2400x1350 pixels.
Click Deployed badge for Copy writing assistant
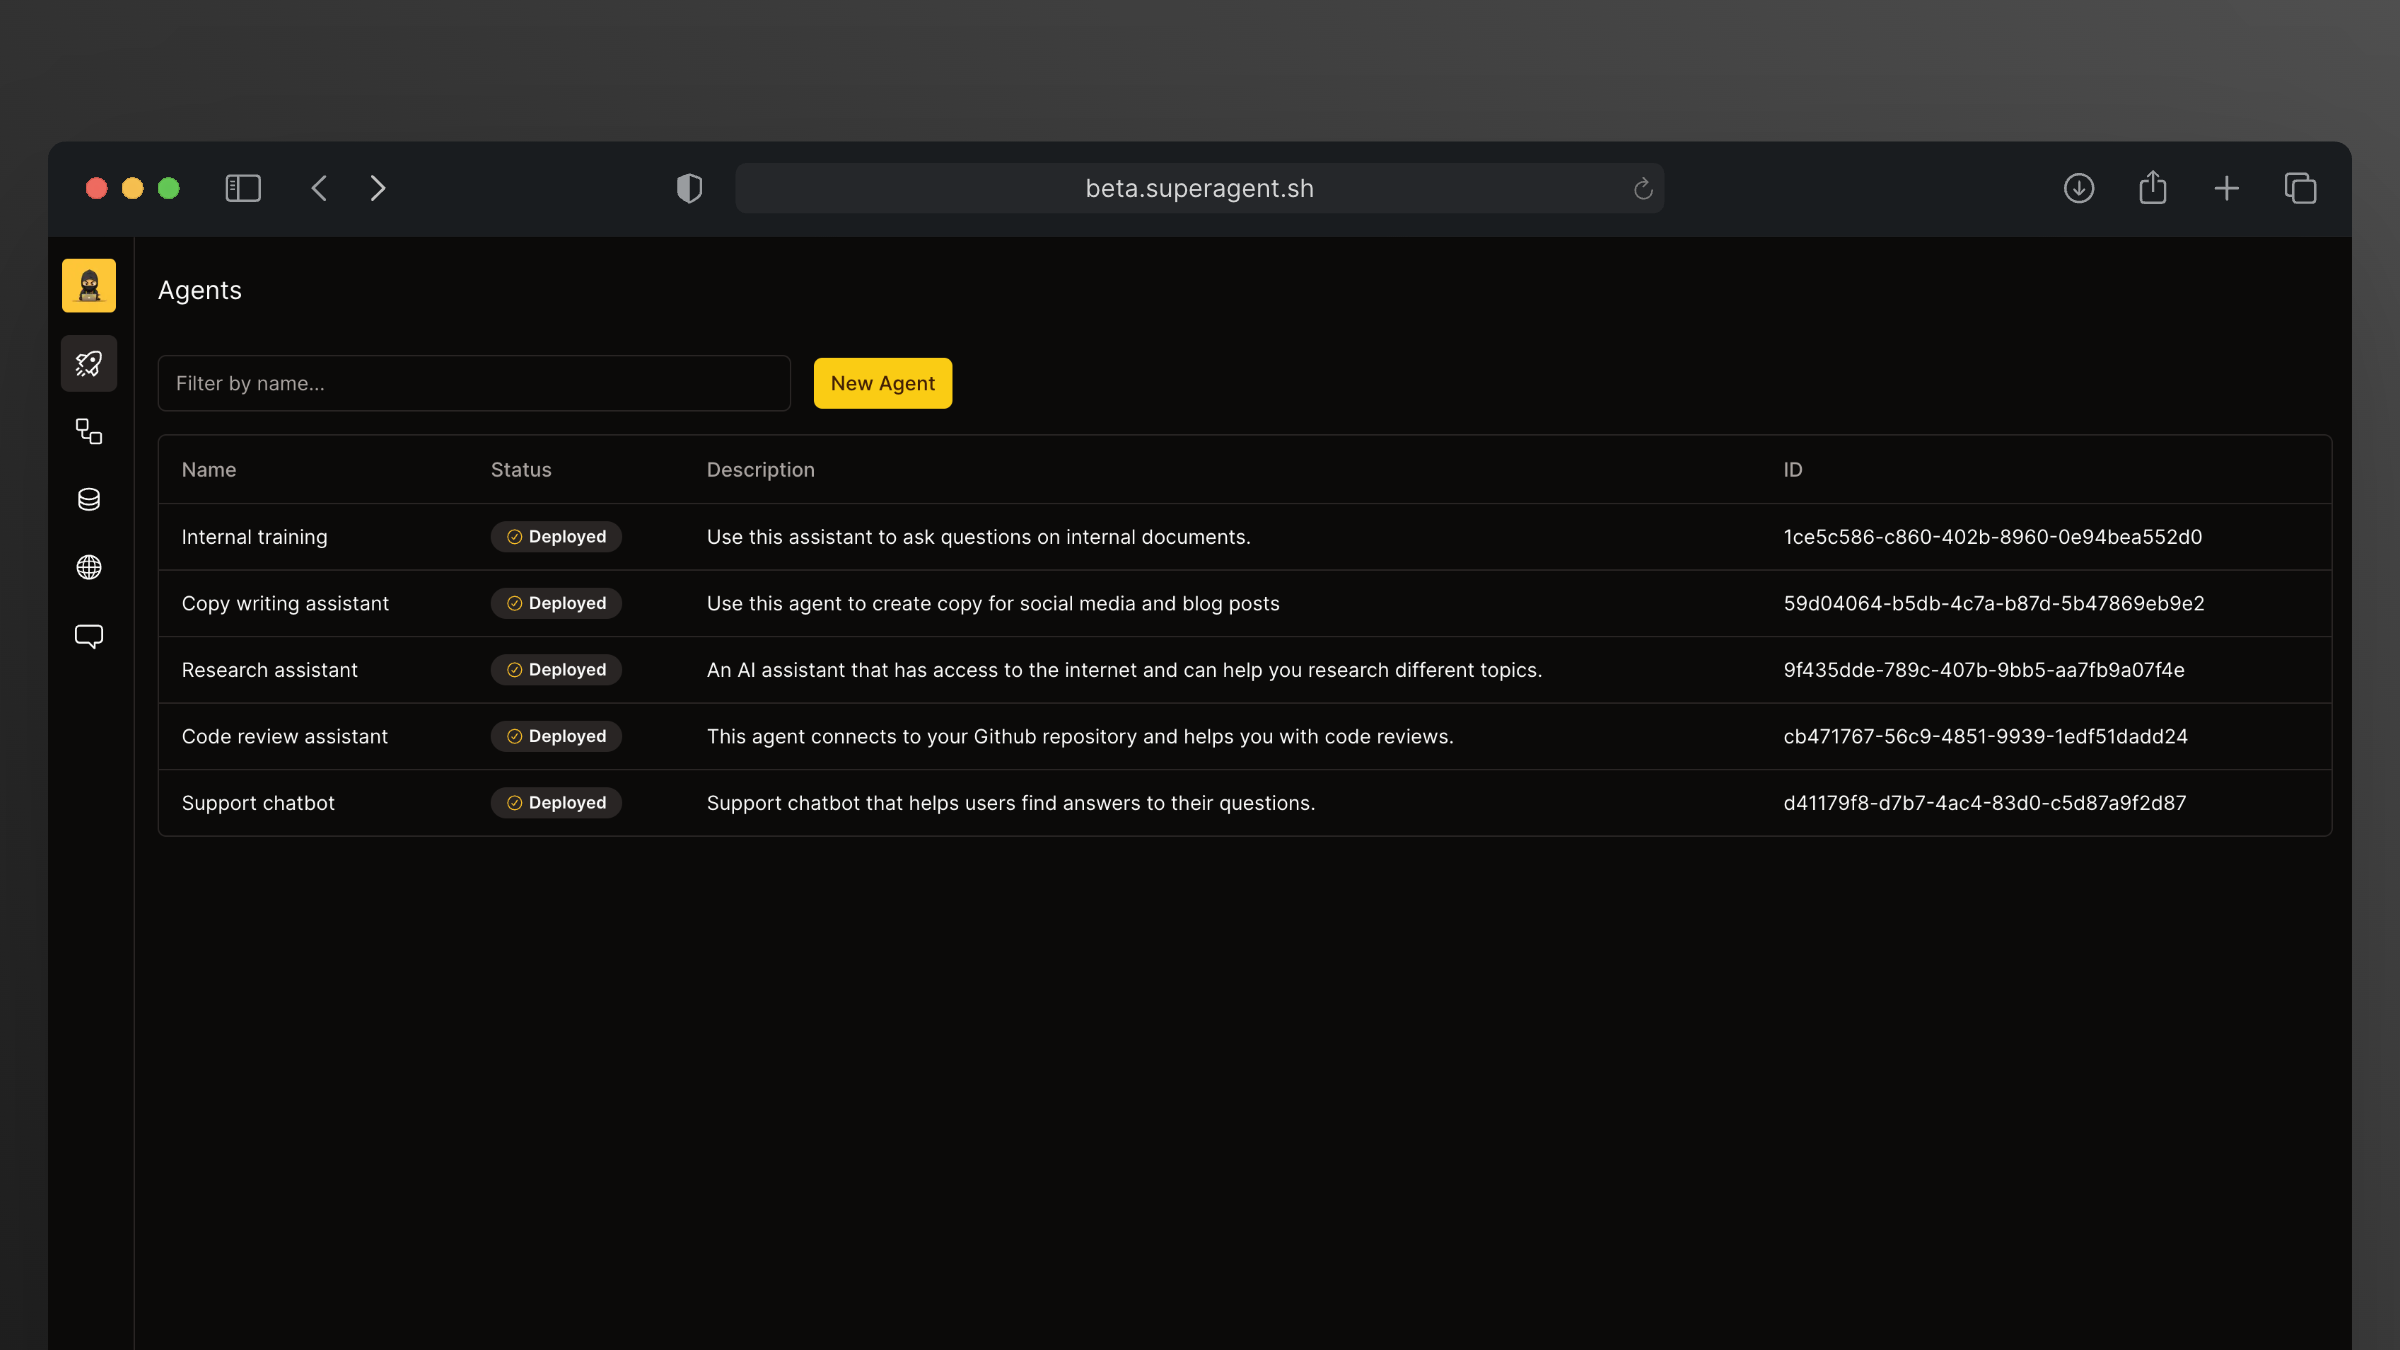tap(556, 603)
